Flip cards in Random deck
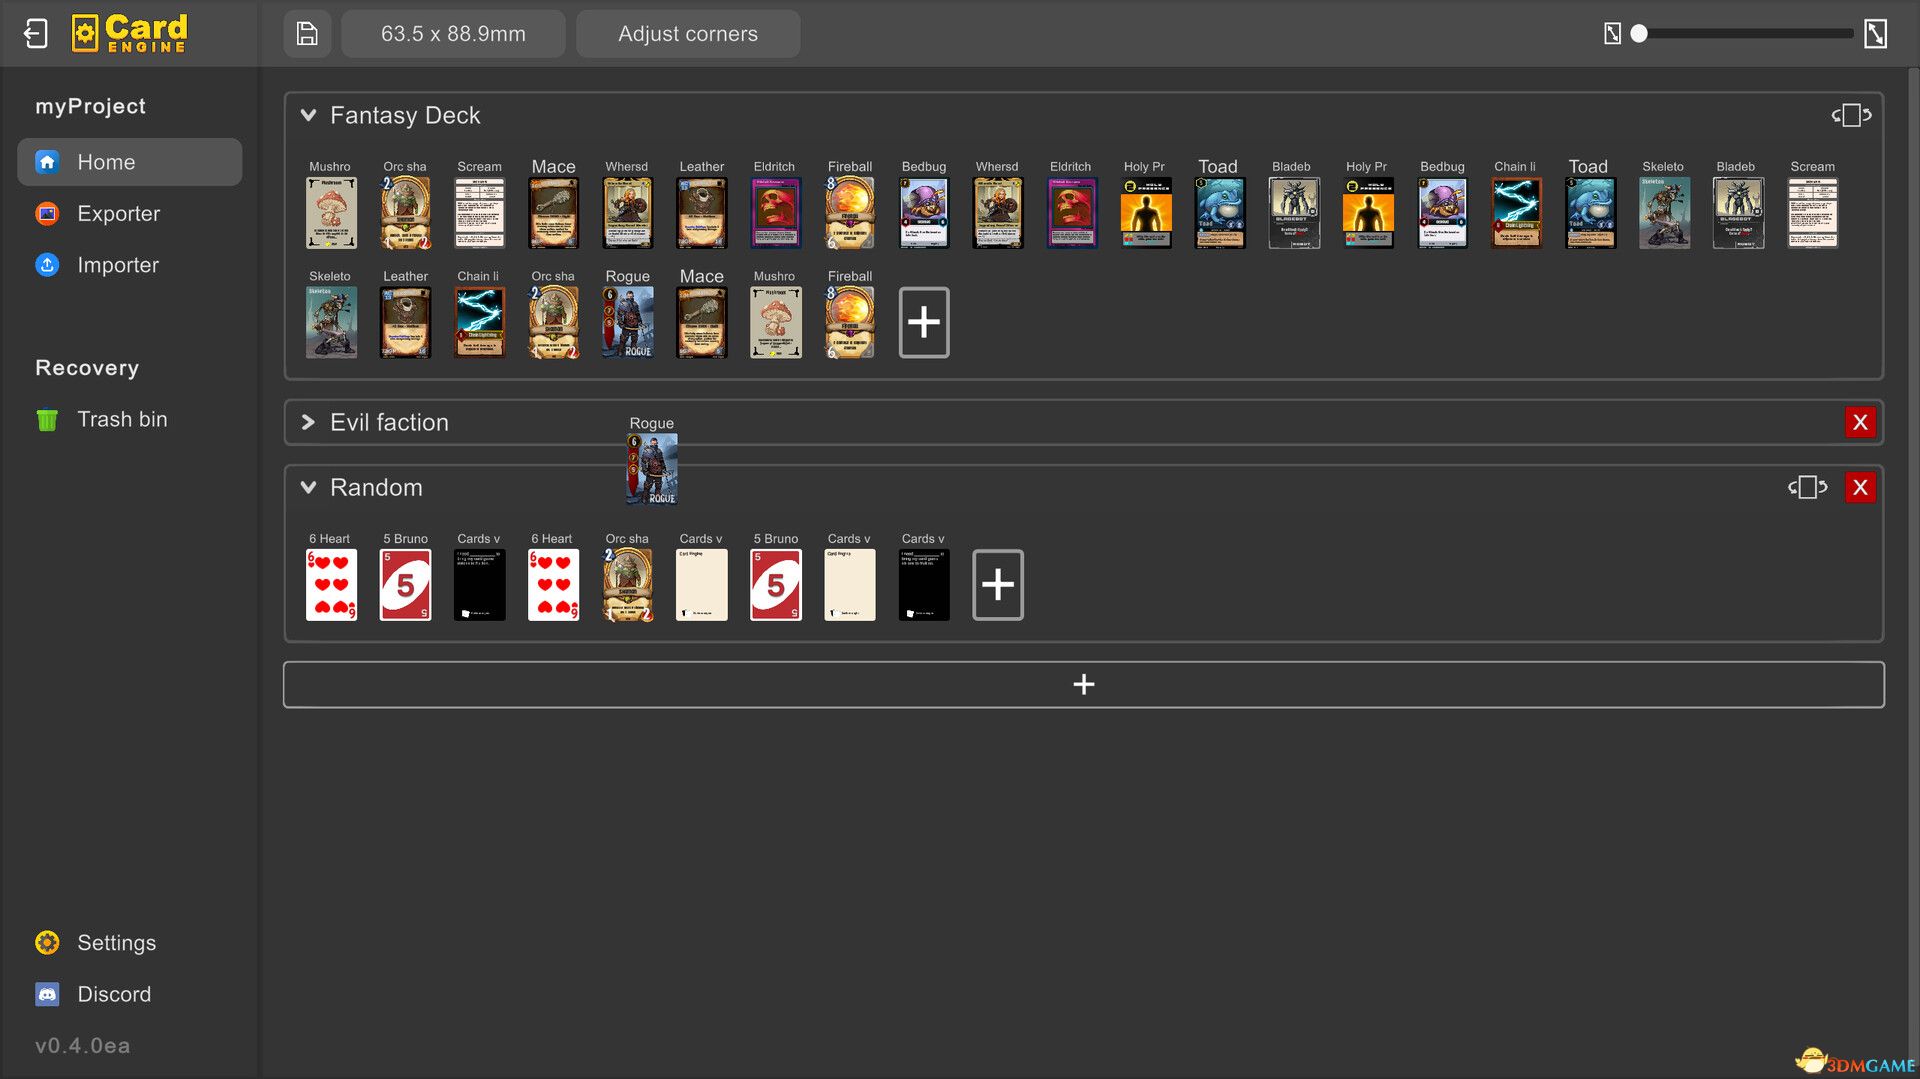 coord(1807,488)
